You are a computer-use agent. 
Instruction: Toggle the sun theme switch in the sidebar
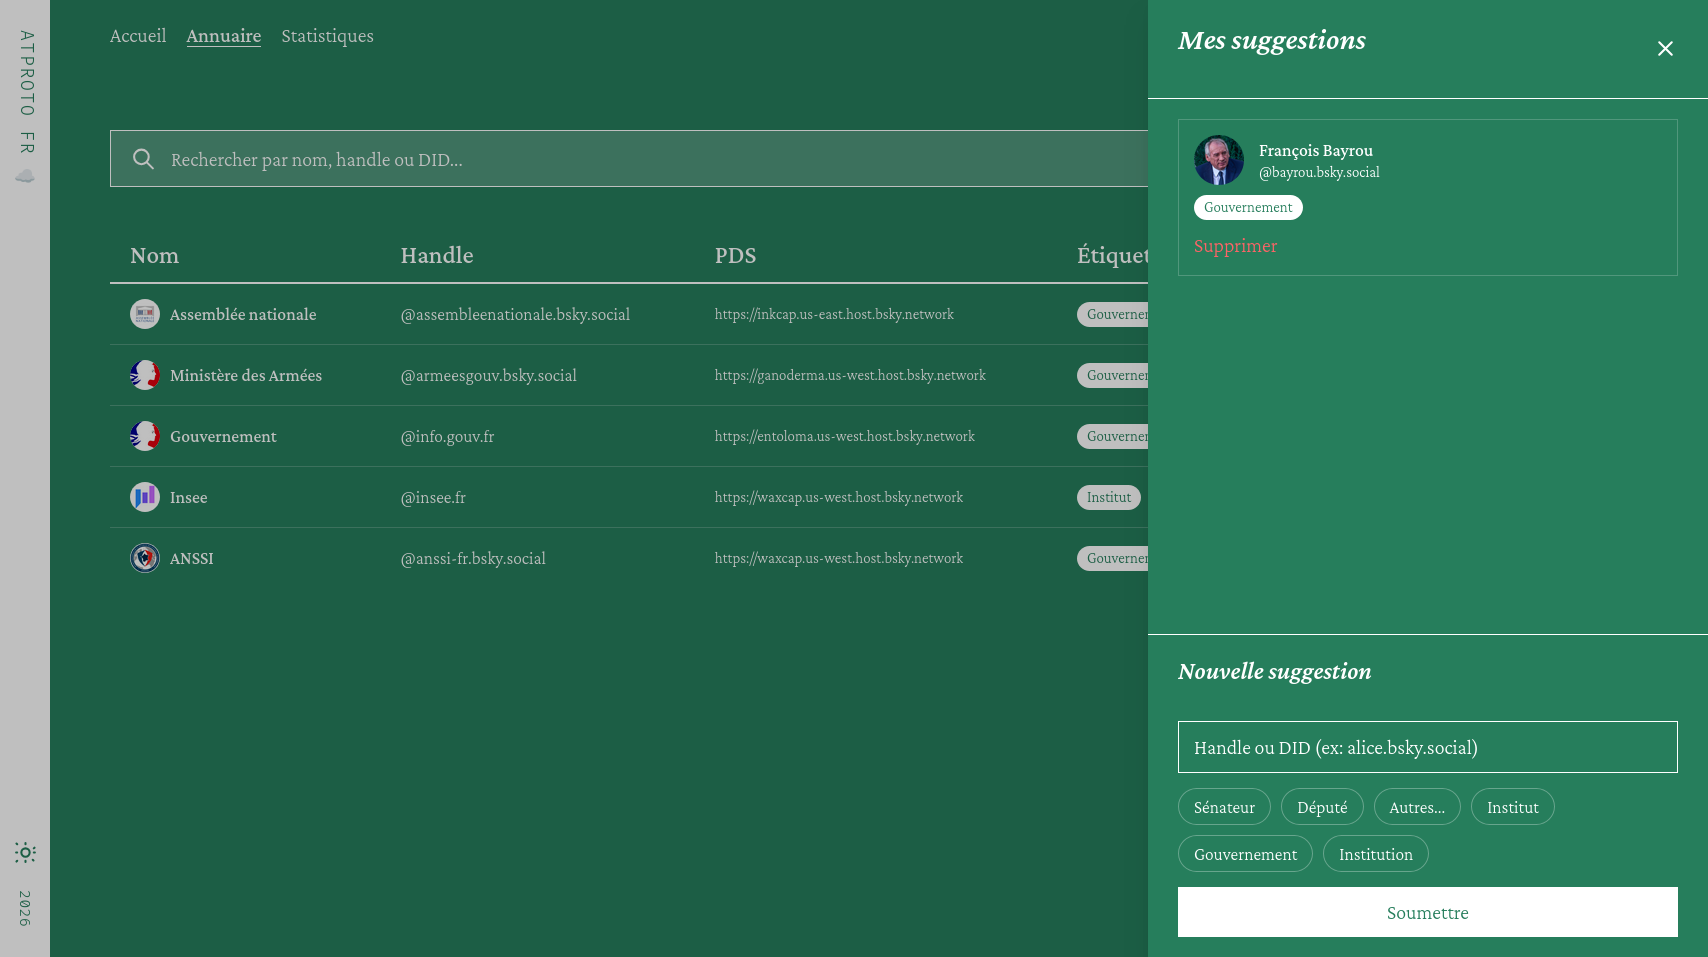coord(25,853)
